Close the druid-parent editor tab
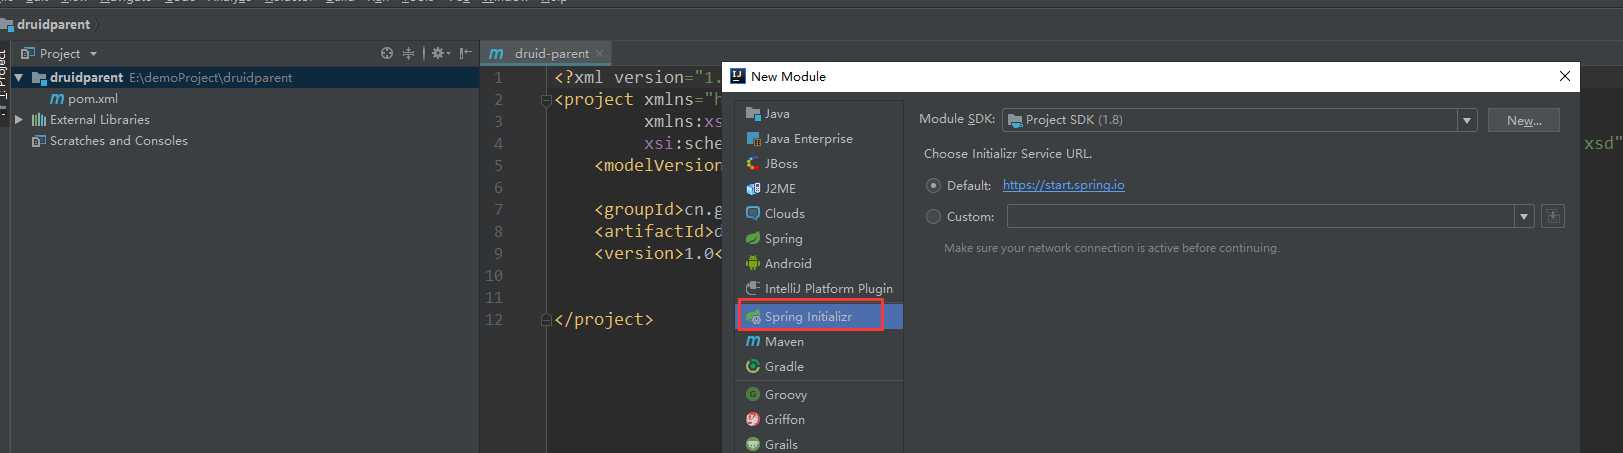The width and height of the screenshot is (1623, 453). (x=599, y=54)
